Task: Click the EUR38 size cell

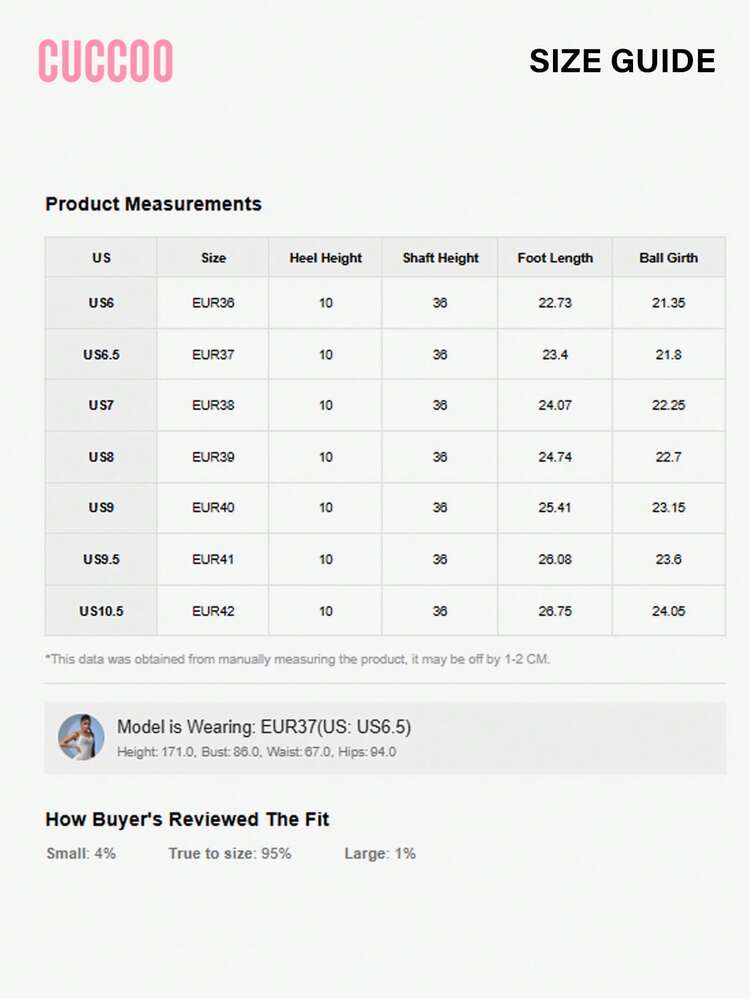Action: [213, 405]
